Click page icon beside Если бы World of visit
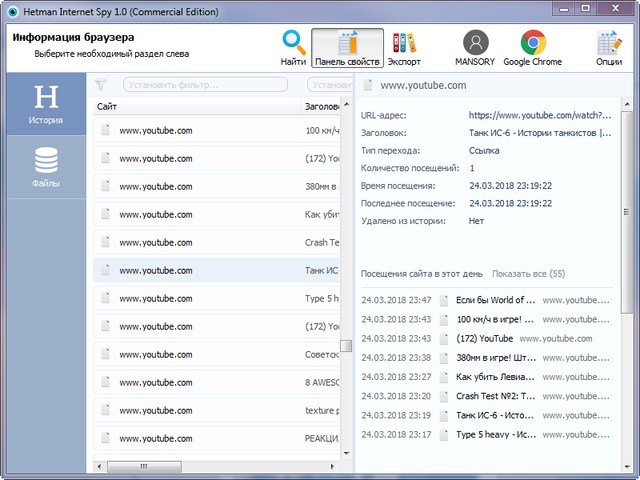 (x=444, y=300)
